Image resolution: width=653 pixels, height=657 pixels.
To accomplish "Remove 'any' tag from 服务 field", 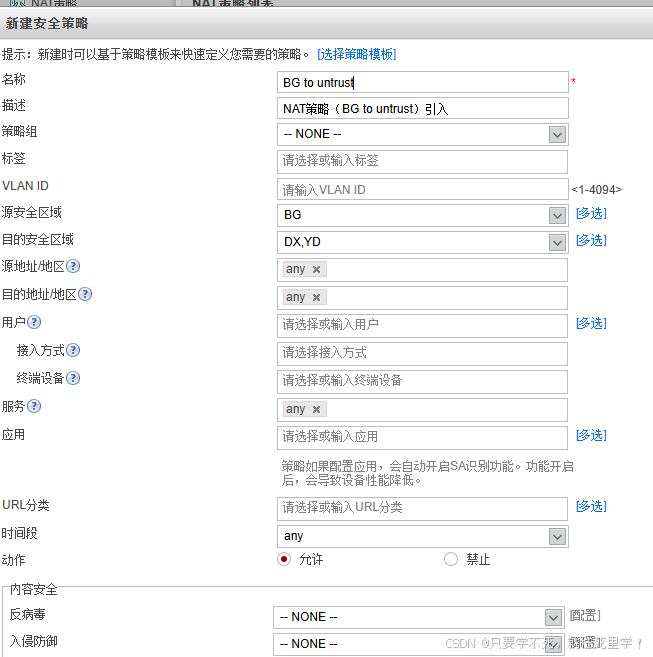I will coord(316,409).
